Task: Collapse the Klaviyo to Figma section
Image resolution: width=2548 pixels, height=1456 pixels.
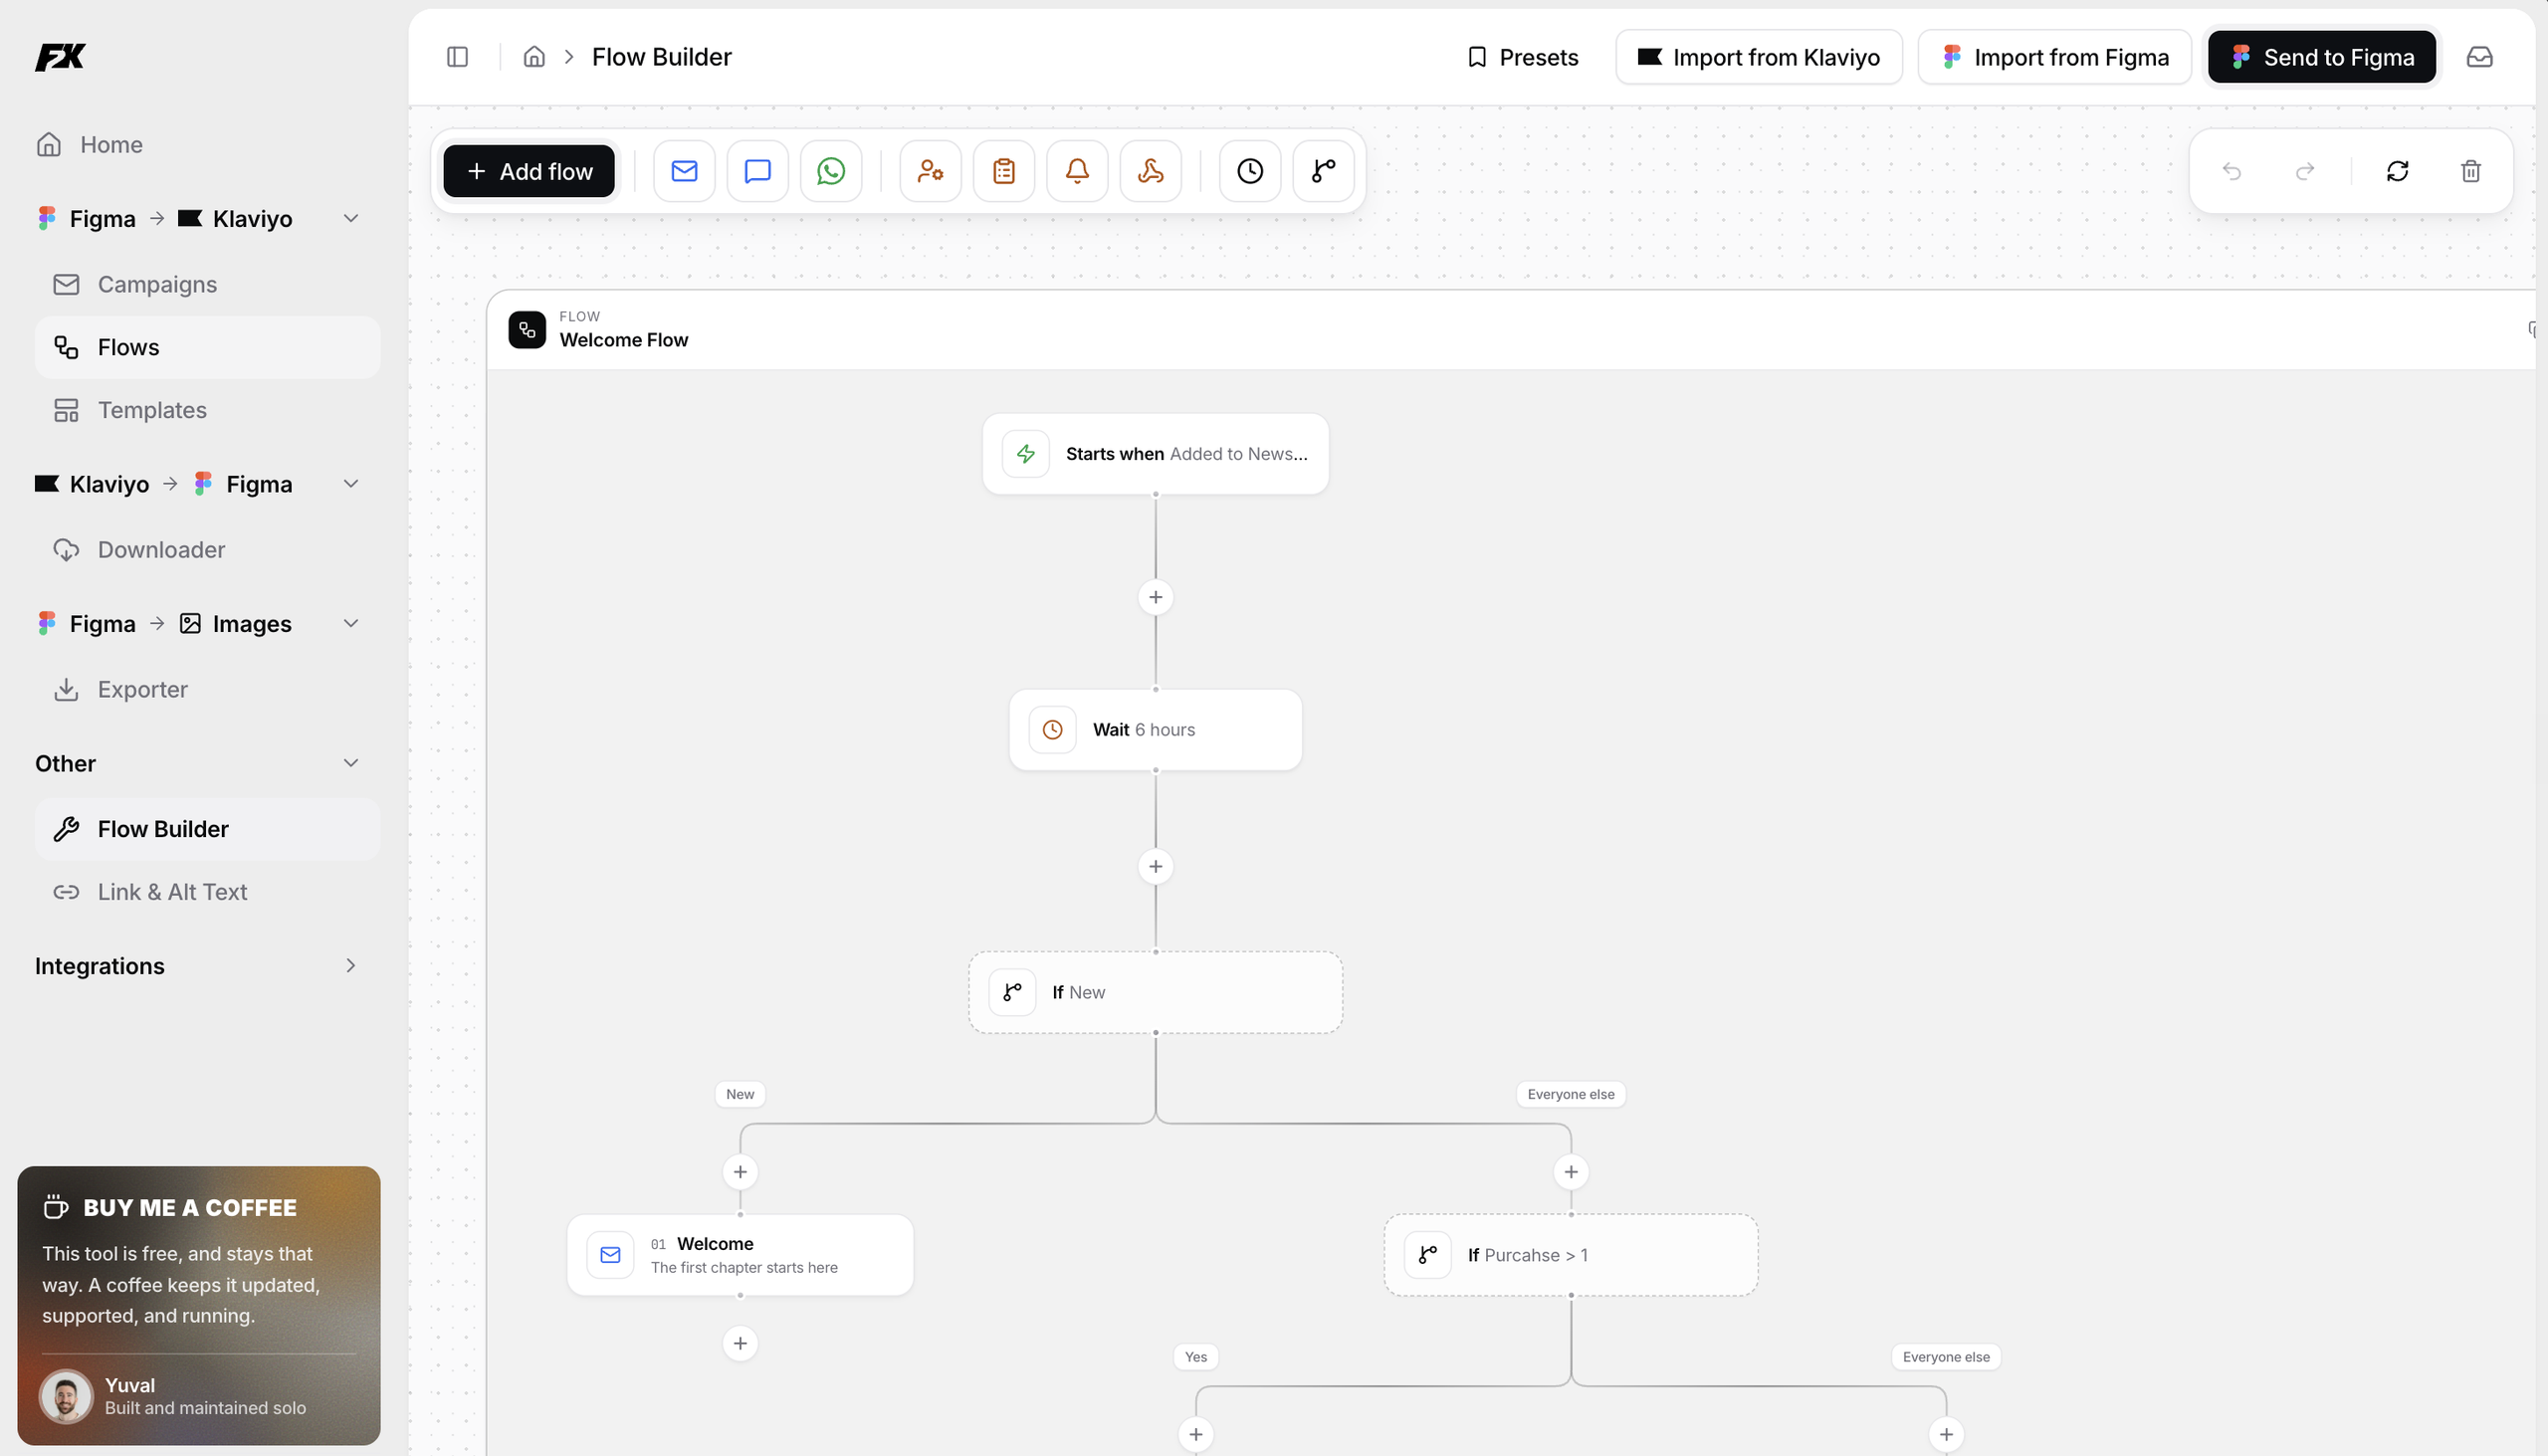Action: pyautogui.click(x=351, y=484)
